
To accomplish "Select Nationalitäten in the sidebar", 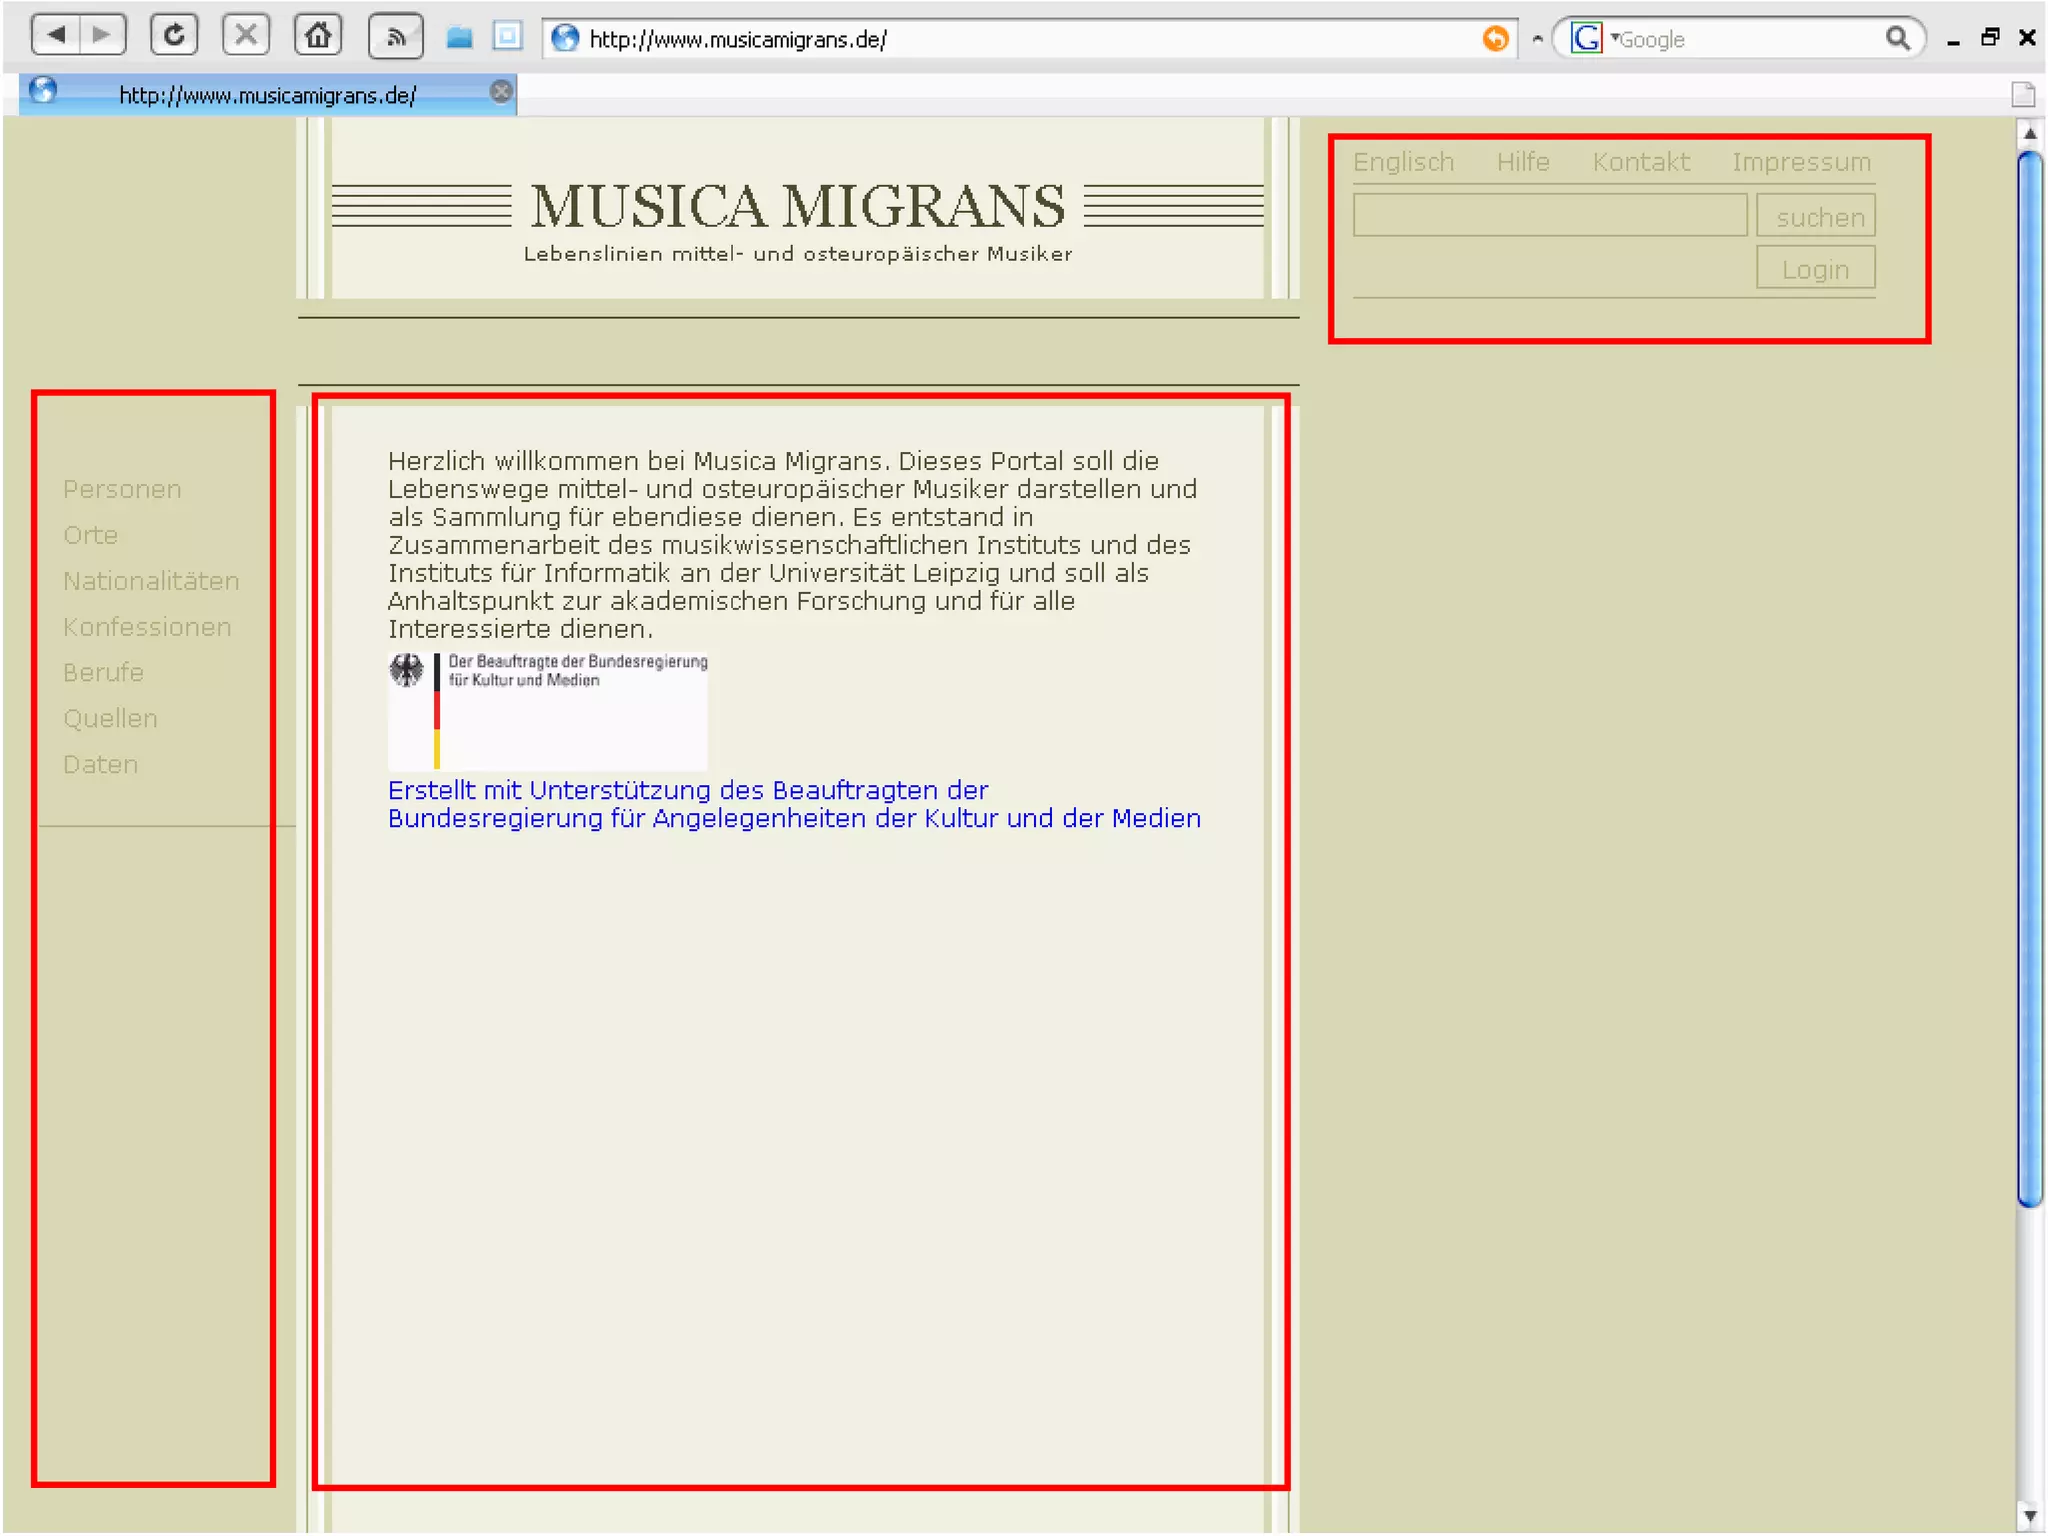I will point(151,581).
